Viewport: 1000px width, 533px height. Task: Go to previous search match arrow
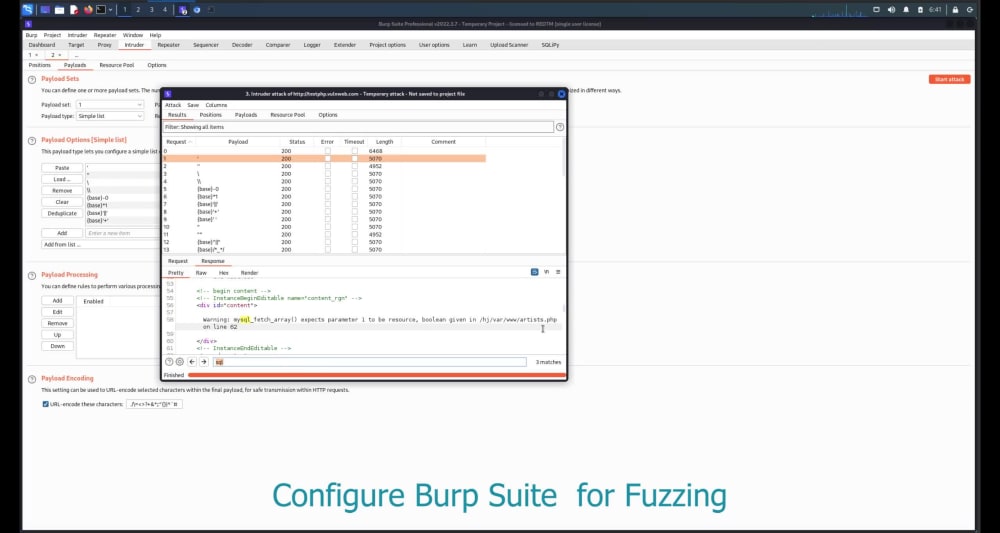[192, 362]
